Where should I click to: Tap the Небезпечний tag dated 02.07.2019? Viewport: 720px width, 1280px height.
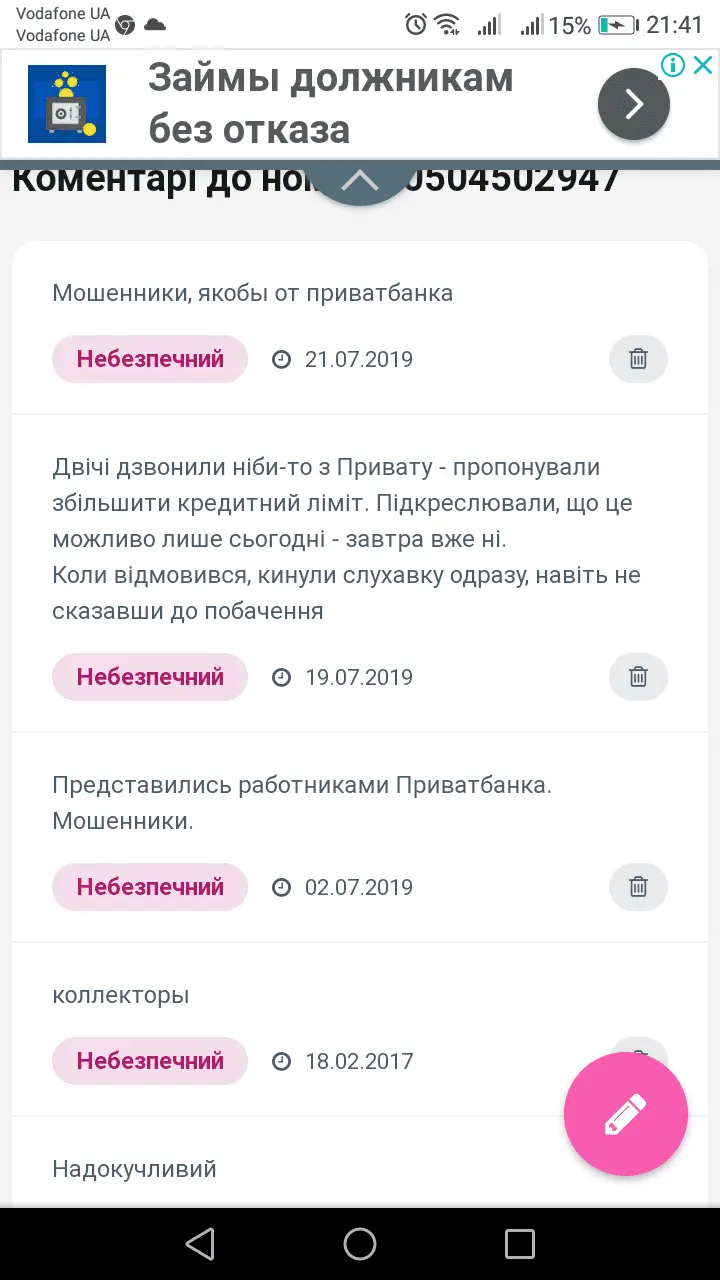pos(150,887)
